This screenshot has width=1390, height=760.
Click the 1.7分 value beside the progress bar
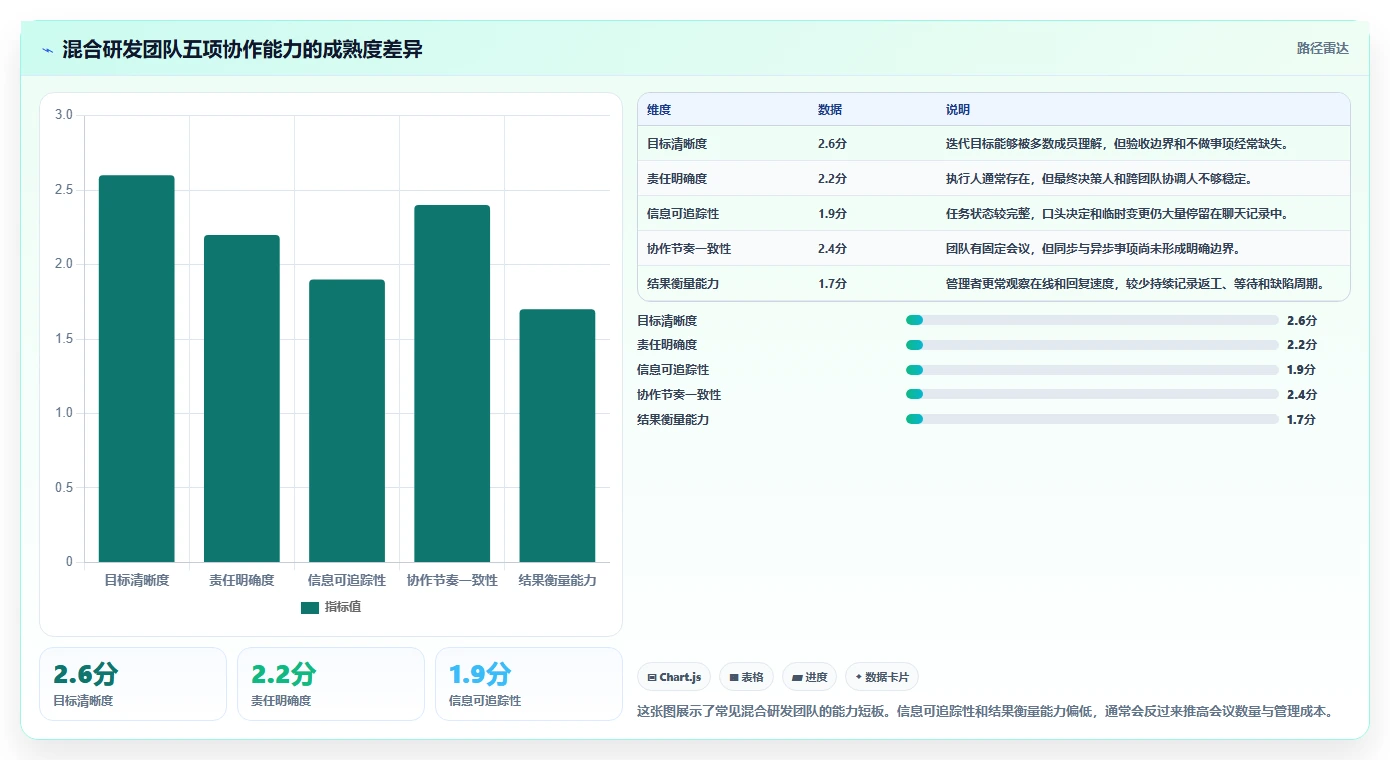point(1302,420)
